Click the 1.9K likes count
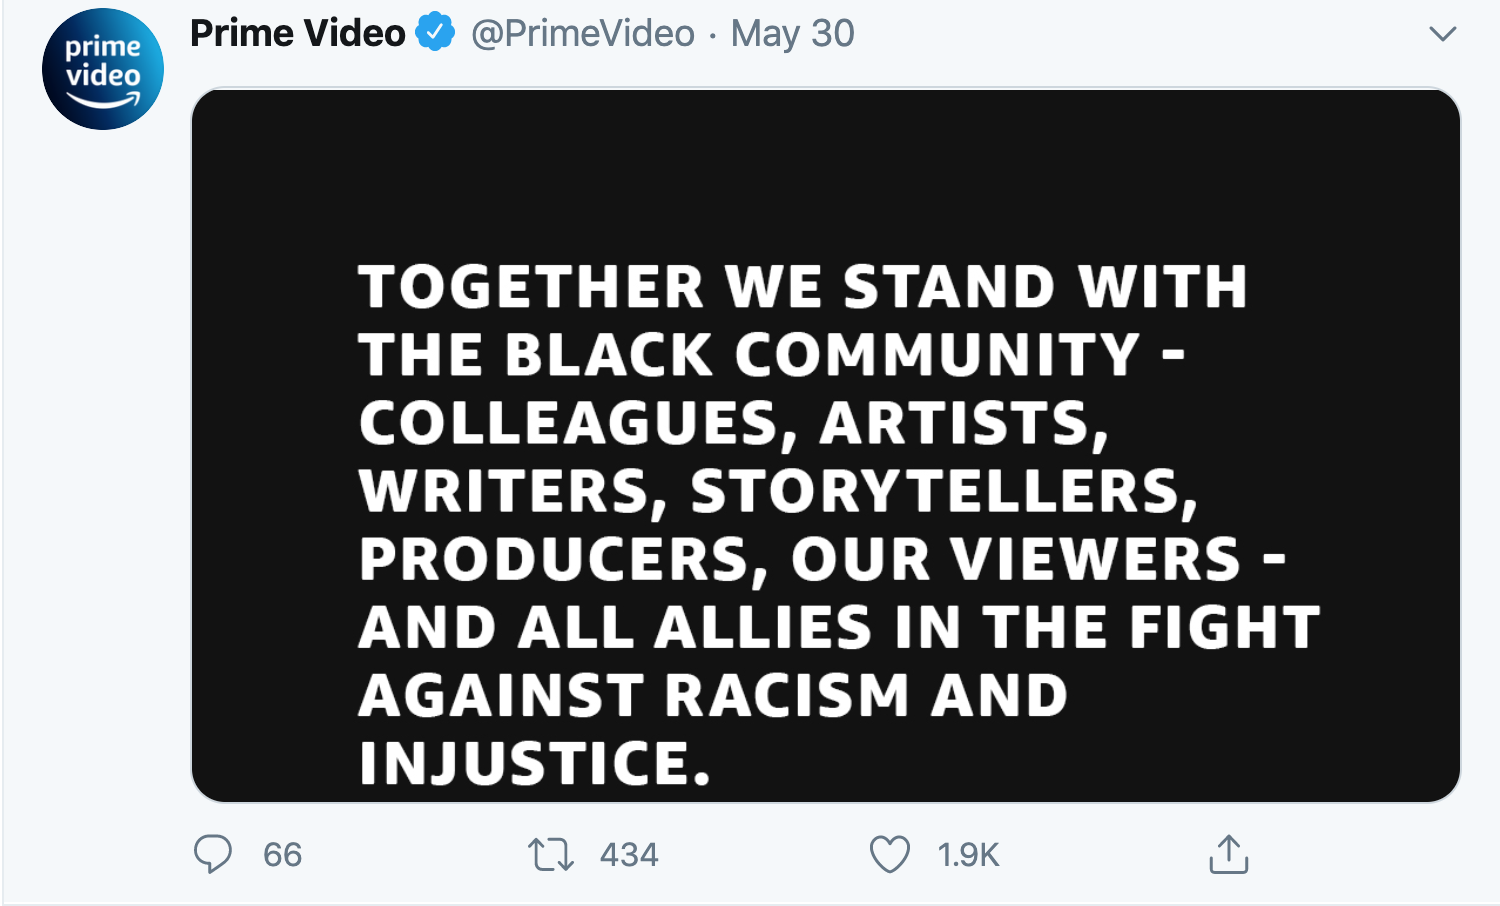This screenshot has height=906, width=1500. click(968, 855)
